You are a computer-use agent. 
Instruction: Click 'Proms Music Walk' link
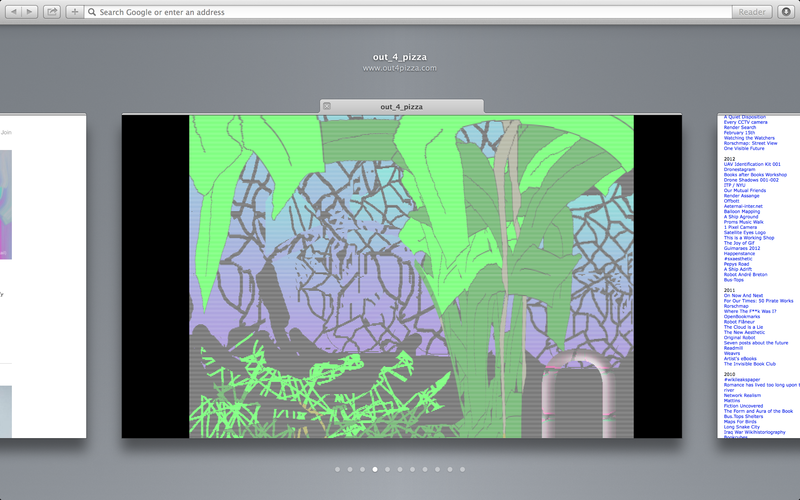743,222
